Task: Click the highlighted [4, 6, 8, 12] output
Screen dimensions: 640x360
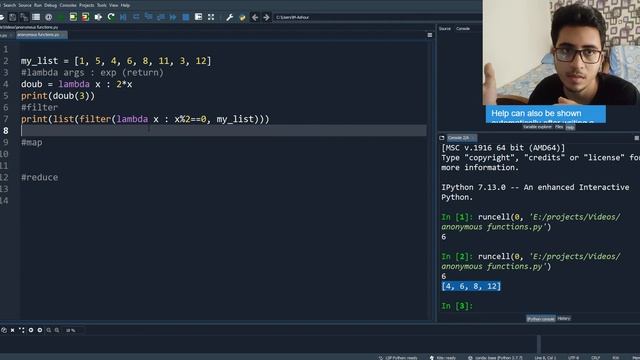Action: tap(471, 286)
